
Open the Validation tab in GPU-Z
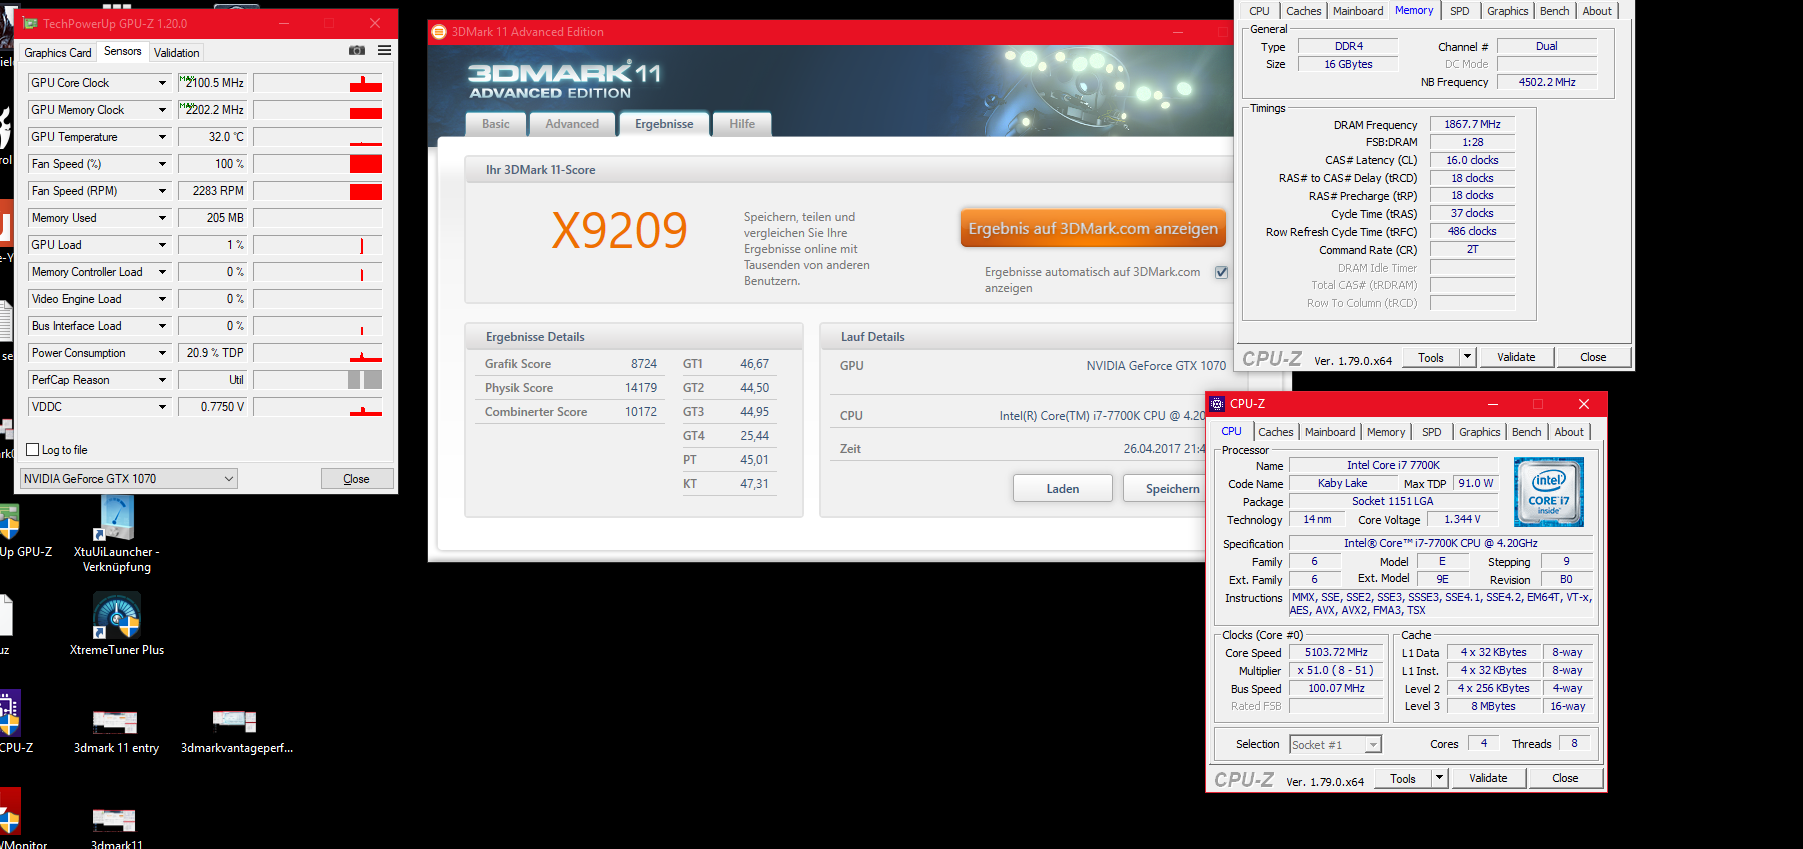tap(177, 53)
